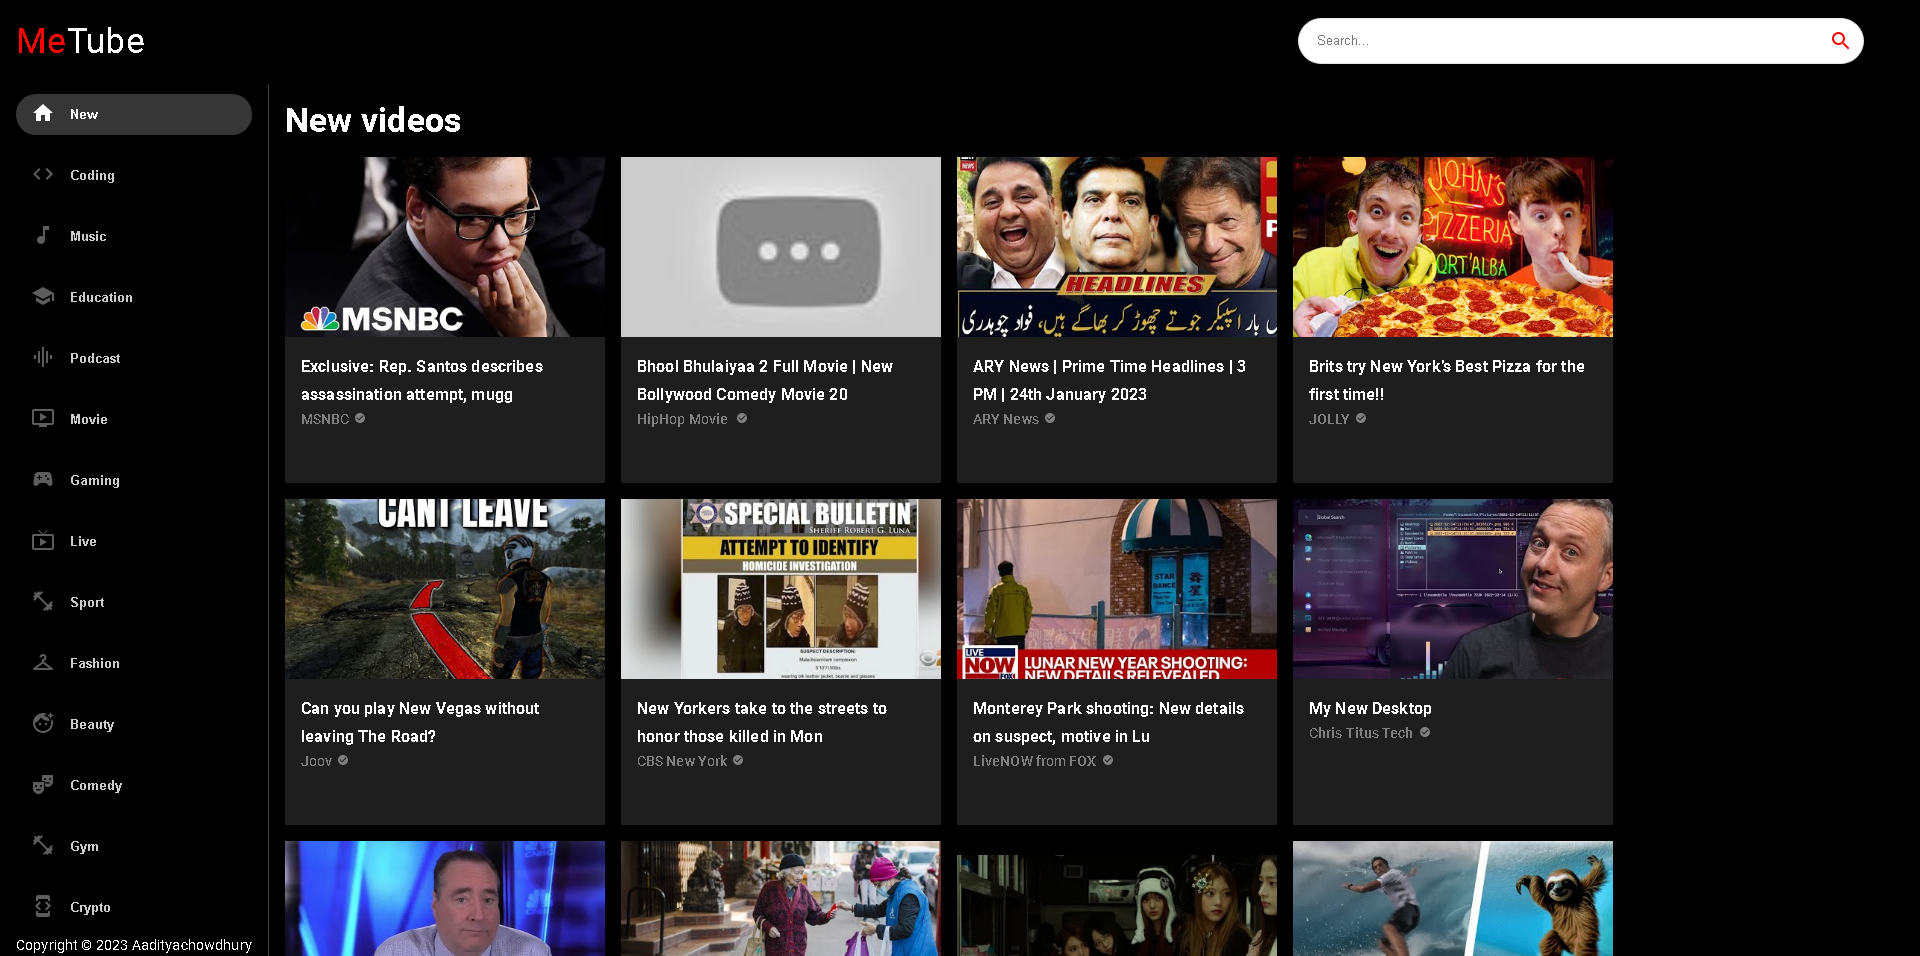
Task: Open the Bhool Bhulaiyaa 2 placeholder thumbnail
Action: click(x=781, y=247)
